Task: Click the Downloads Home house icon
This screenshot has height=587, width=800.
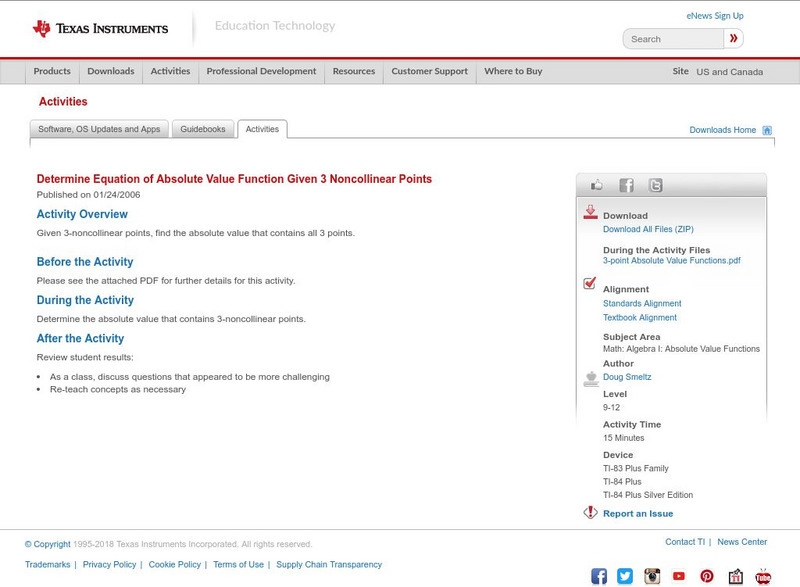Action: [x=767, y=130]
